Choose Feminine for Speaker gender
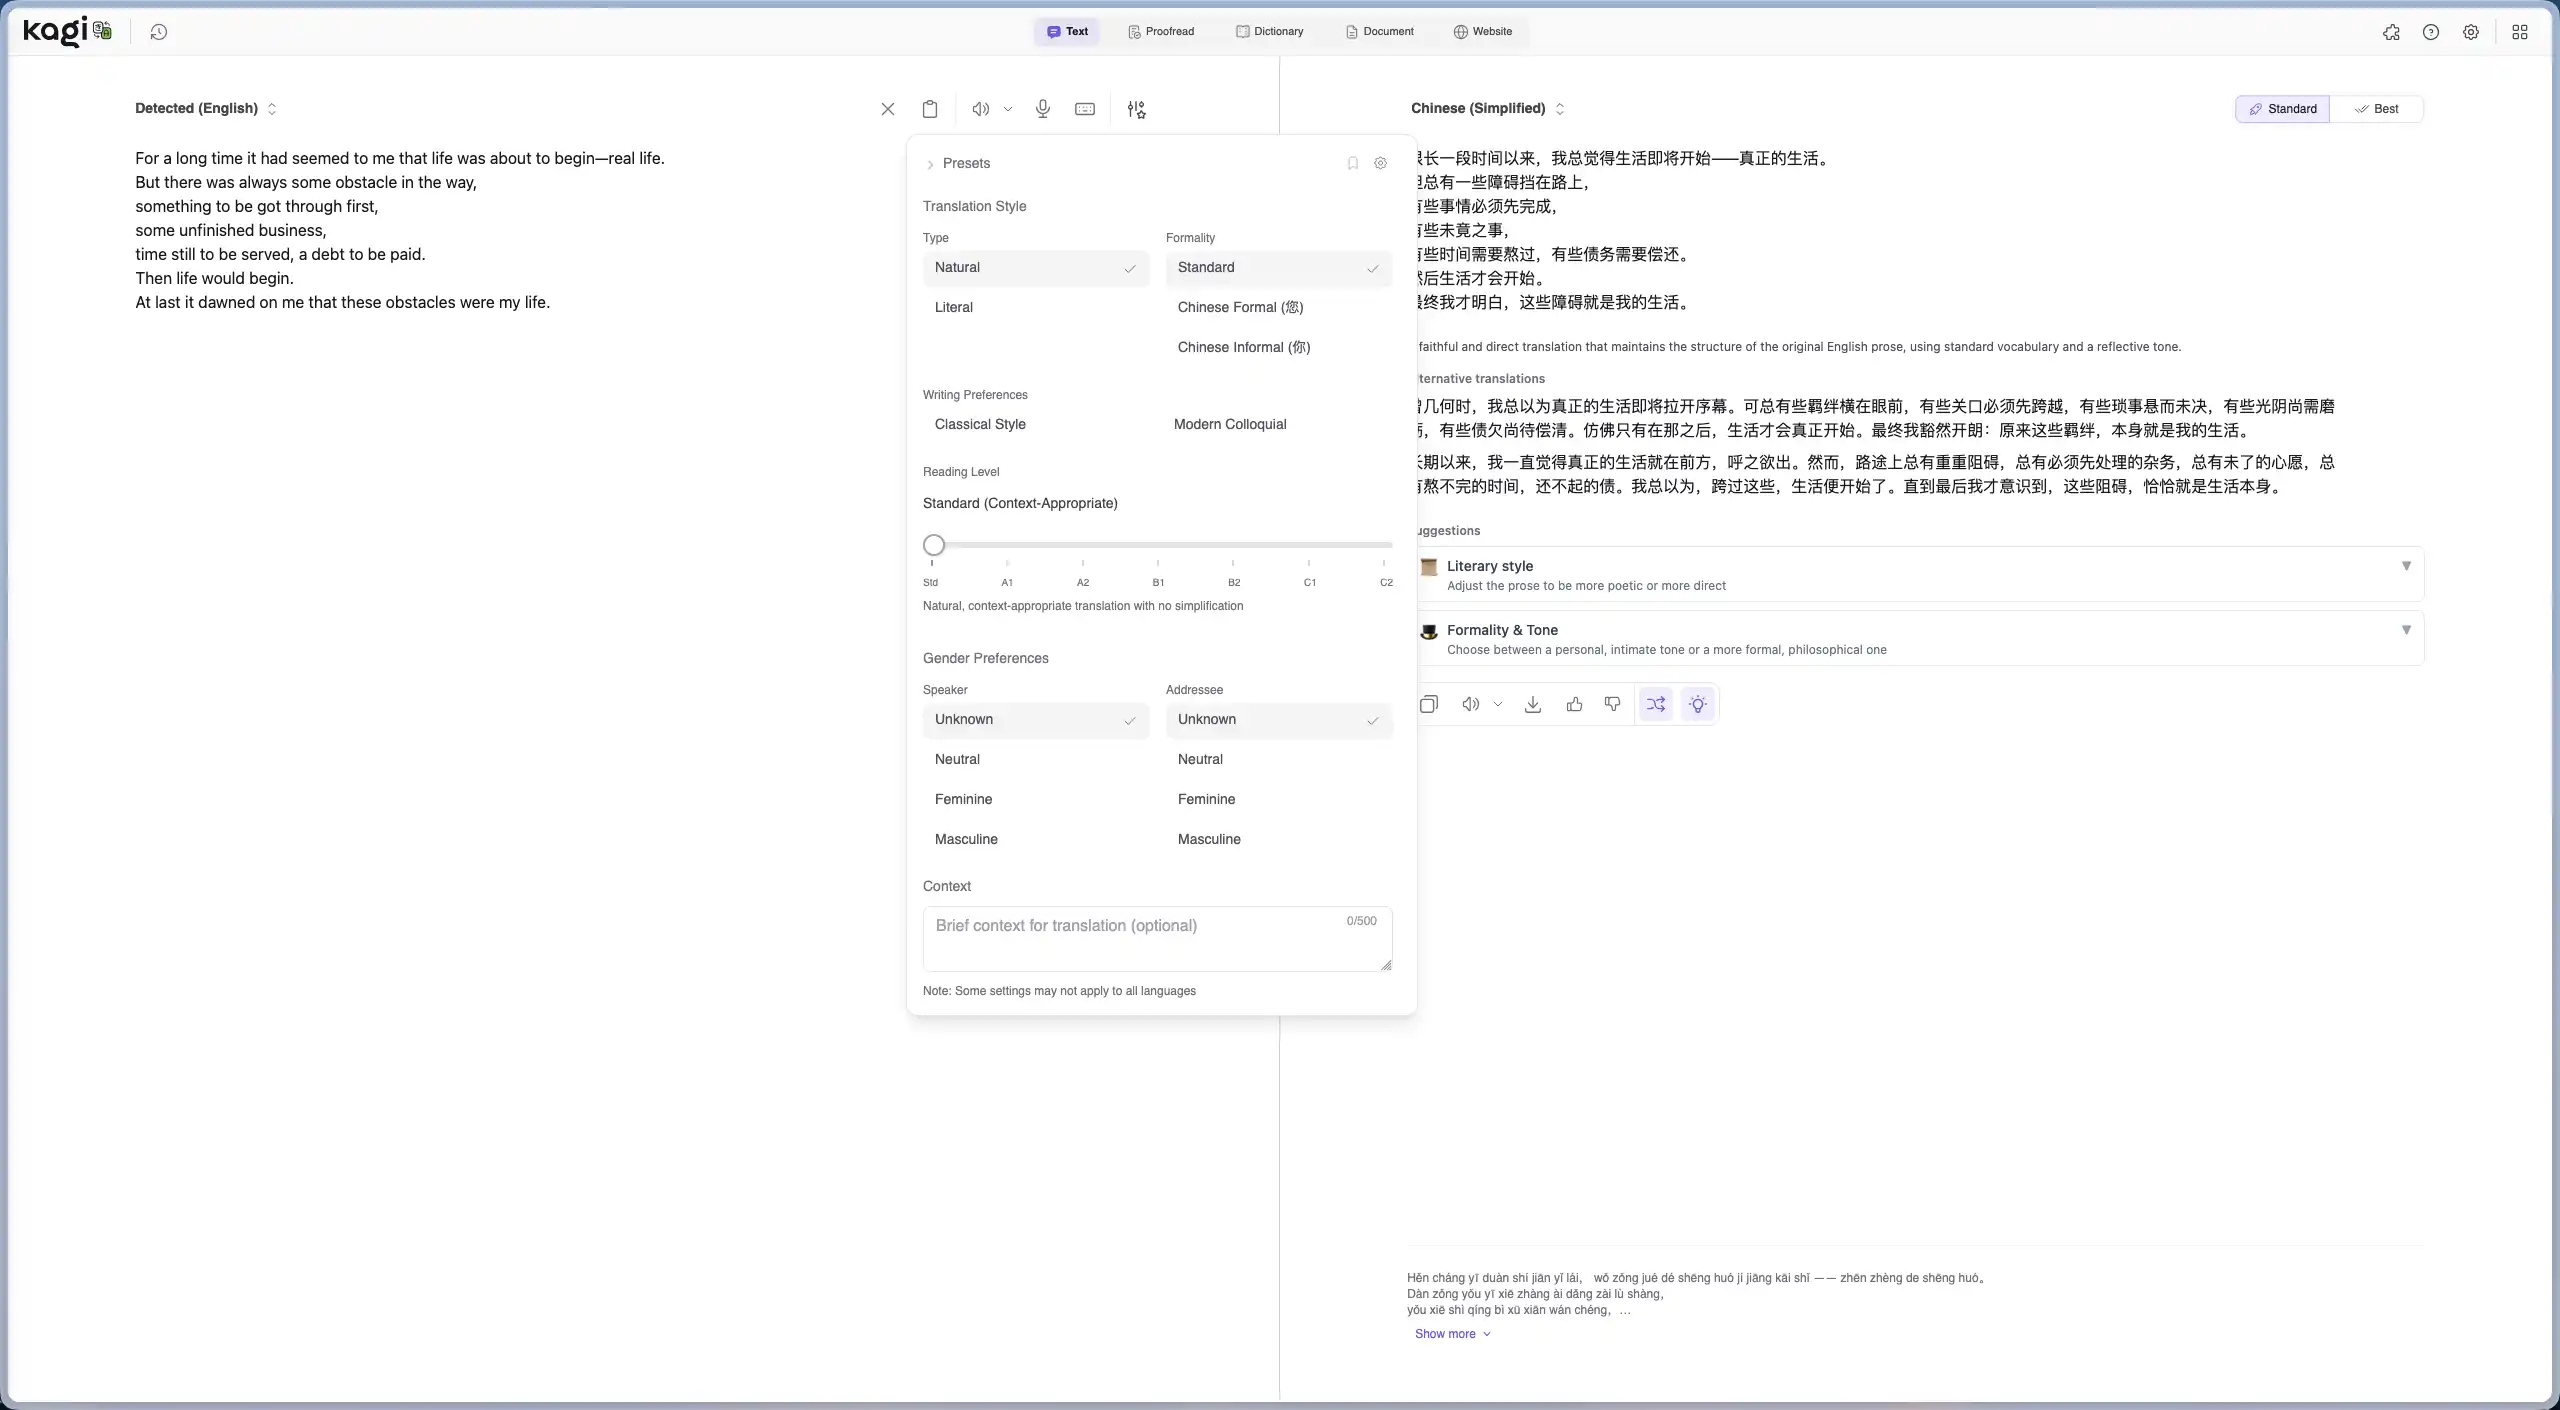 click(x=963, y=799)
